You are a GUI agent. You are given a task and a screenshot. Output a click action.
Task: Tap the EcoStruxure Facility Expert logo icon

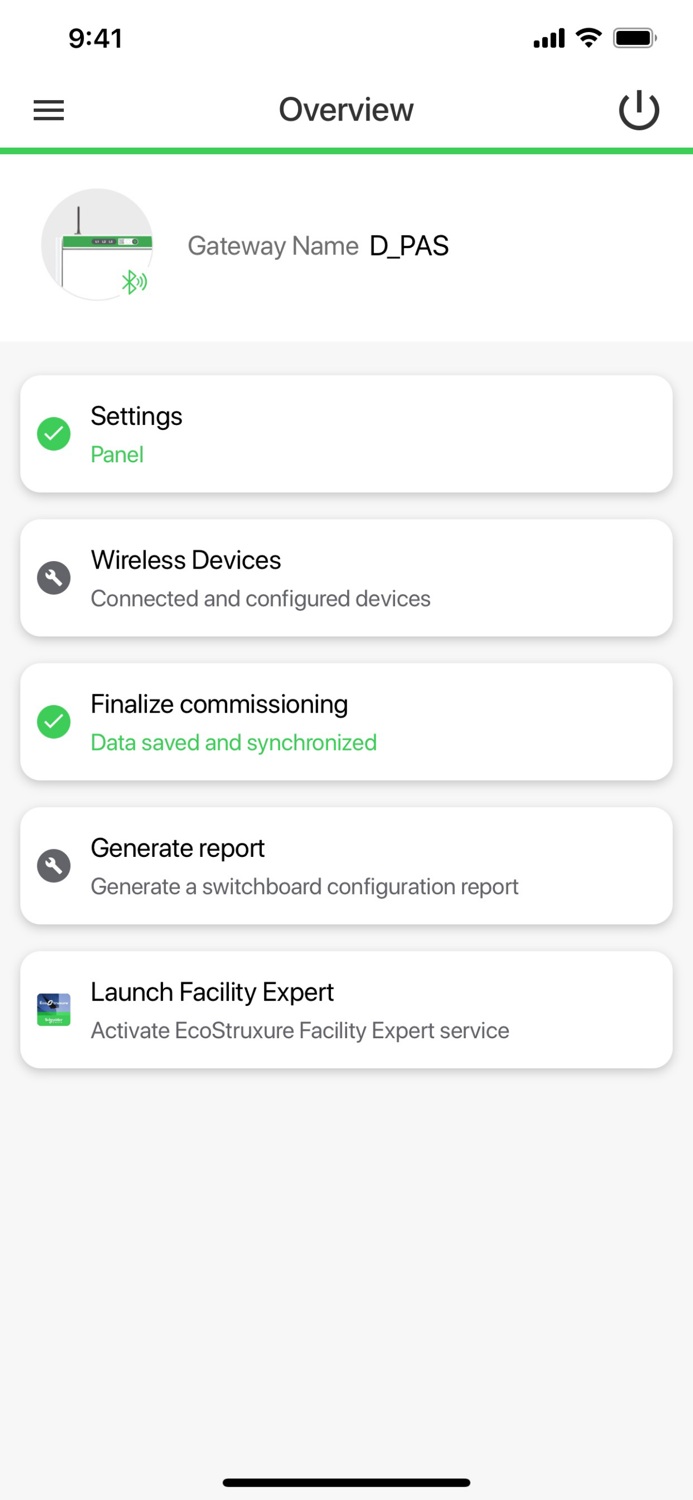[x=53, y=1009]
